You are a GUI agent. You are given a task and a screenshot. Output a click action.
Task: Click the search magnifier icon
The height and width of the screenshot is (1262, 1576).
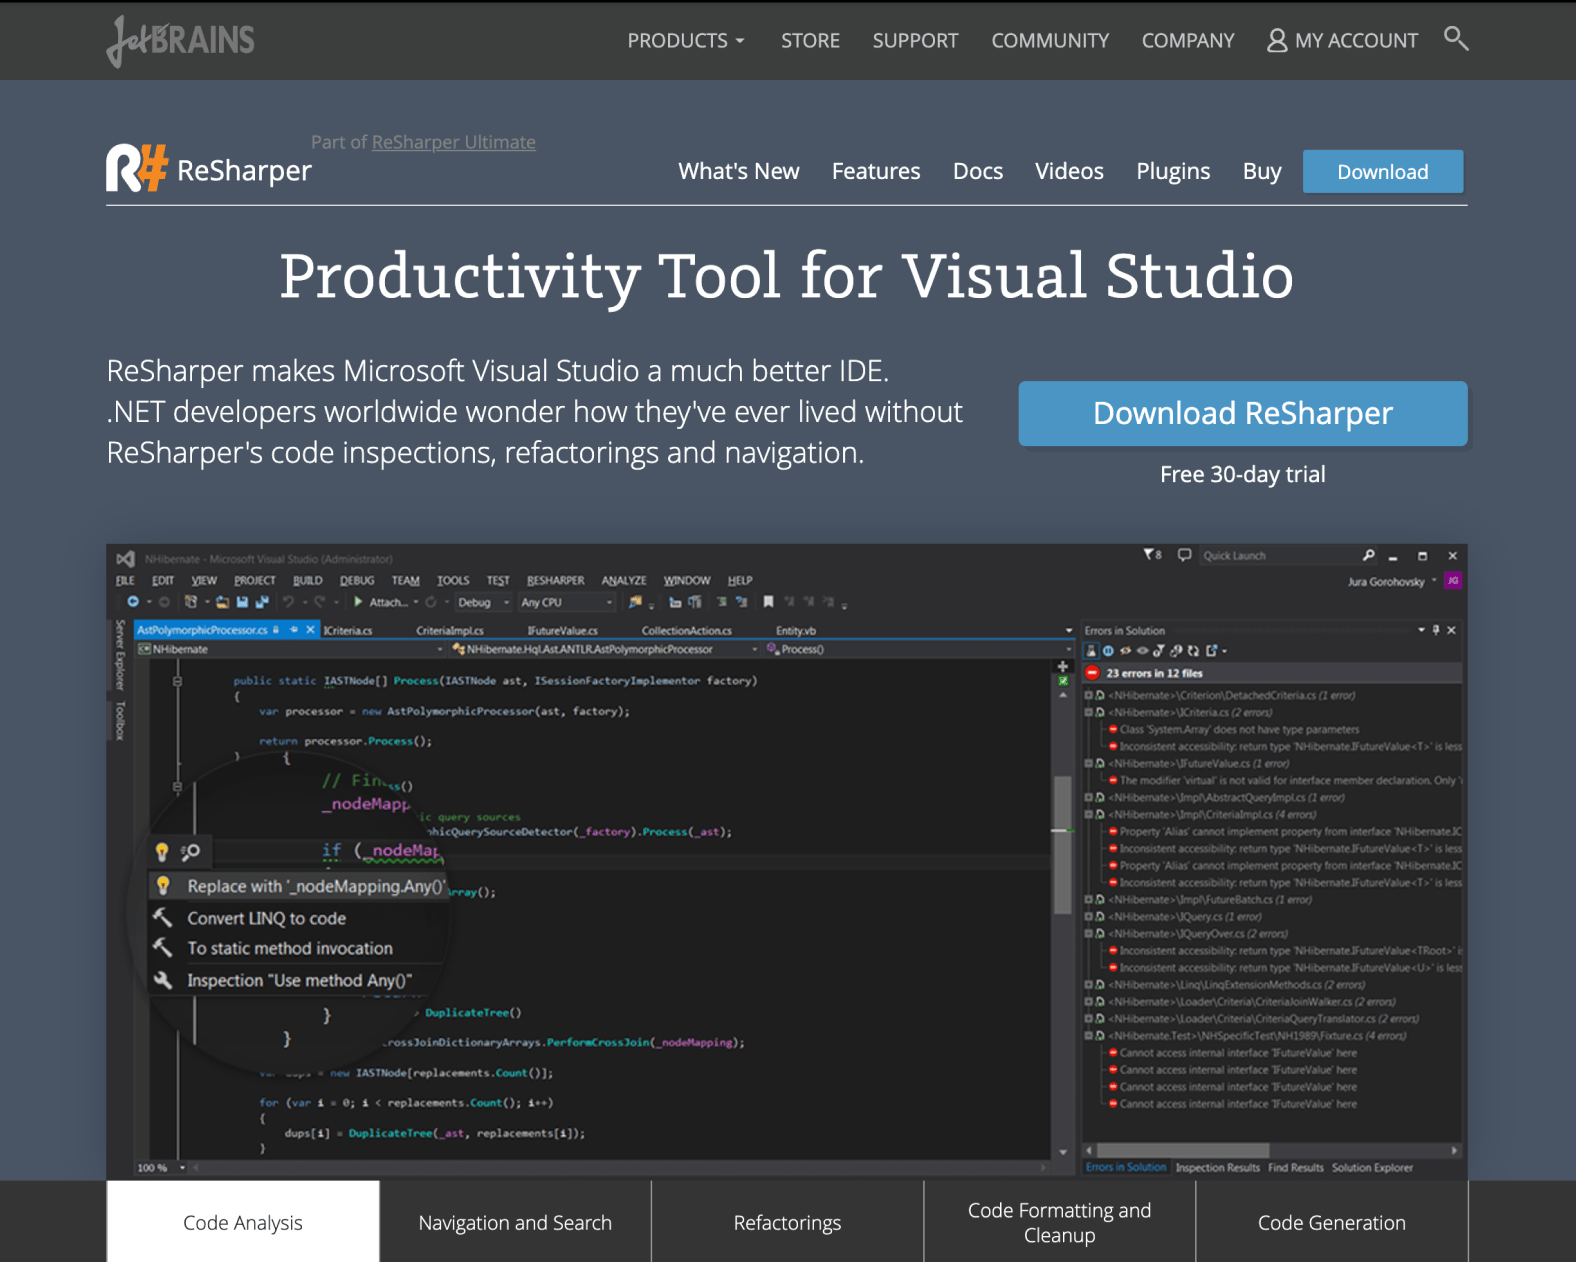pos(1456,39)
